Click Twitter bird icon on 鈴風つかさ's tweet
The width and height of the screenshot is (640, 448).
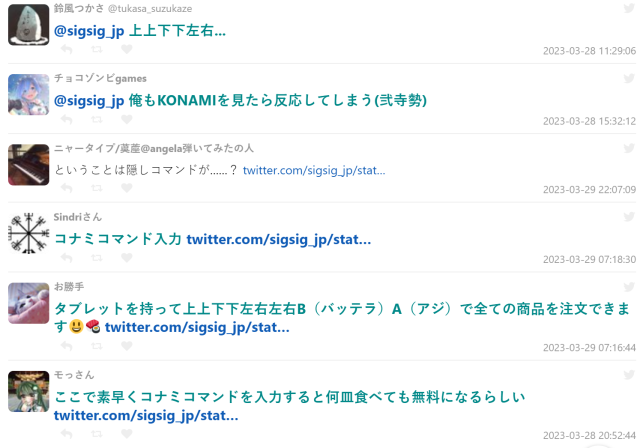pos(628,8)
